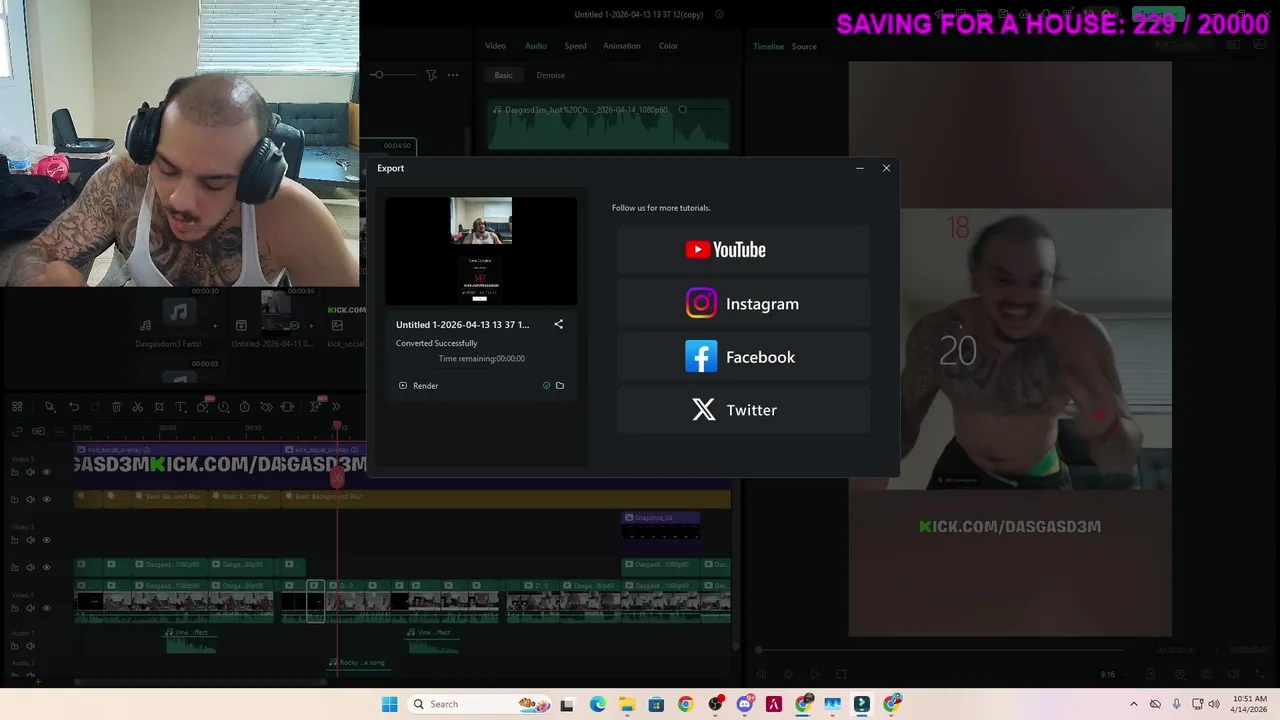Mute the Video 1 track
This screenshot has width=1280, height=720.
point(30,608)
